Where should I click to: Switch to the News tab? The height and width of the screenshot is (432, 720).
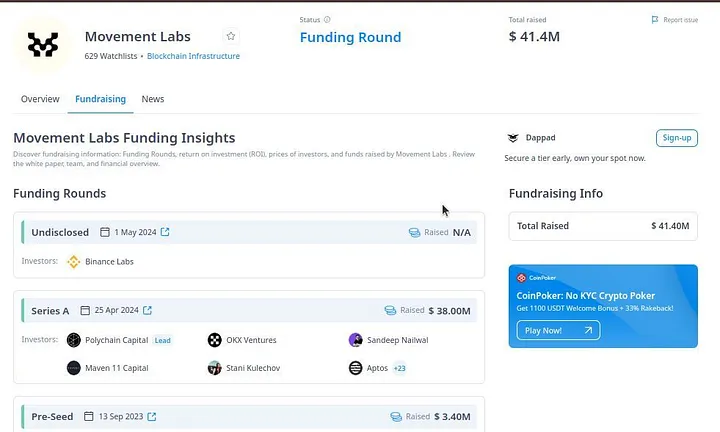153,99
